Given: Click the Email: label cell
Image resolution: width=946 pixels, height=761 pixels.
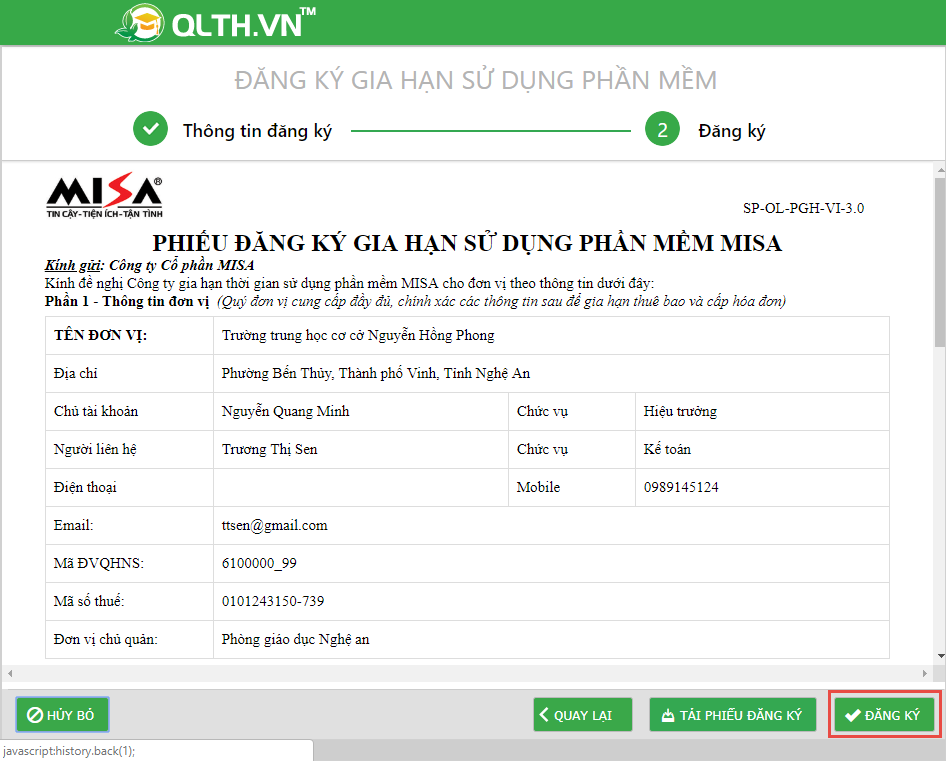Looking at the screenshot, I should click(x=130, y=526).
